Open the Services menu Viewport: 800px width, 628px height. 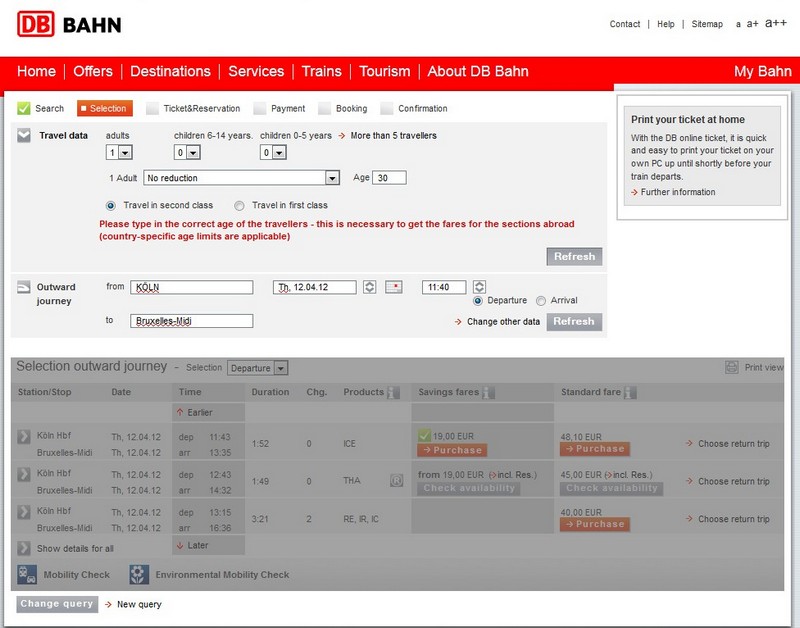pyautogui.click(x=256, y=71)
